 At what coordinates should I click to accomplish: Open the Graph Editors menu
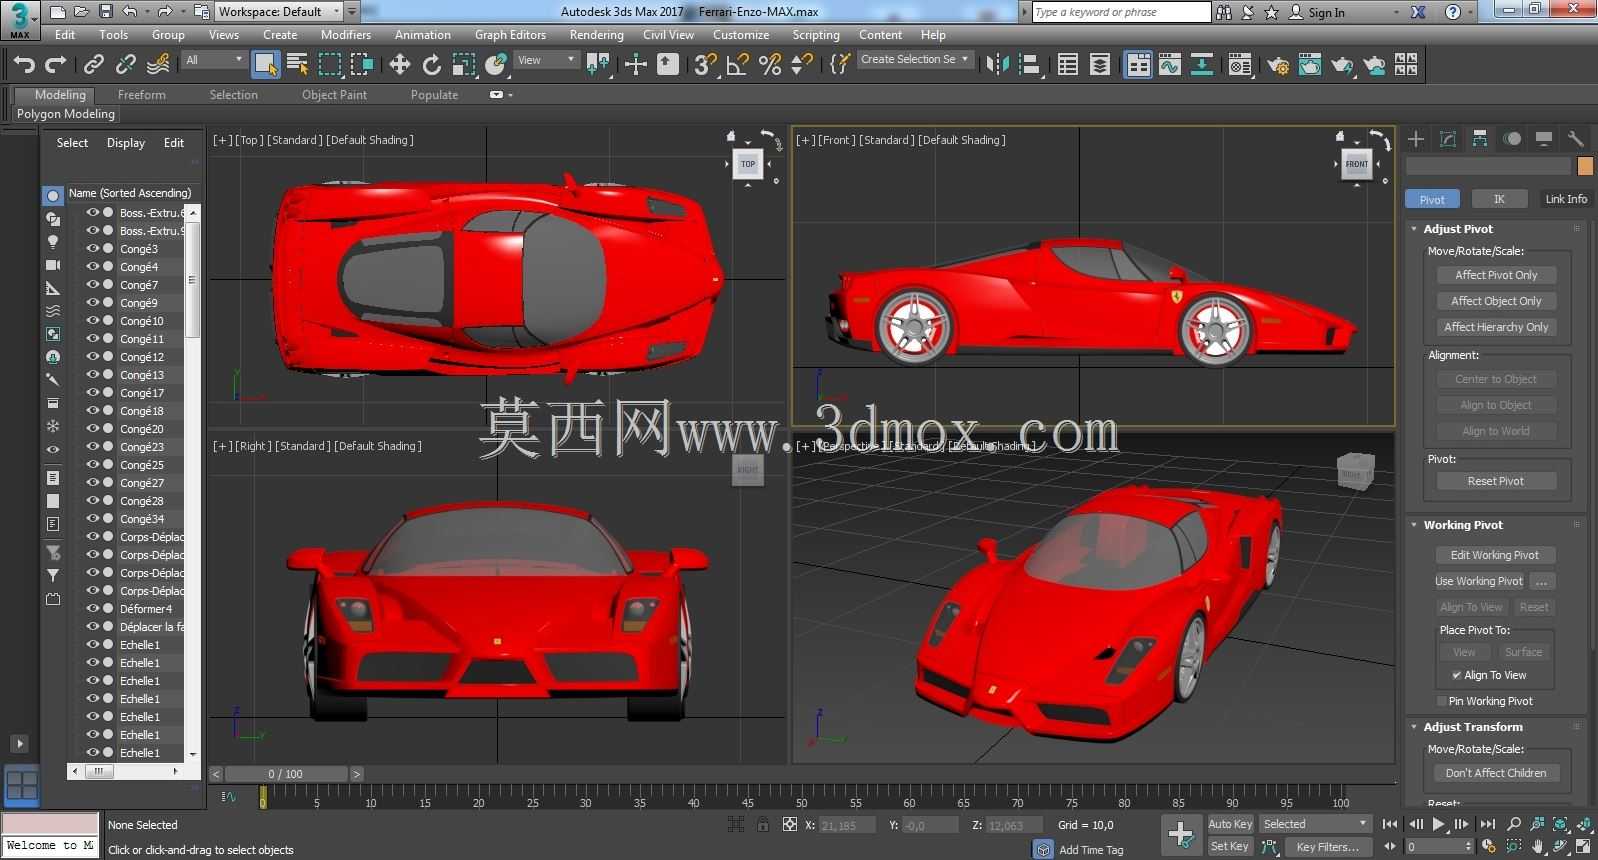[510, 34]
